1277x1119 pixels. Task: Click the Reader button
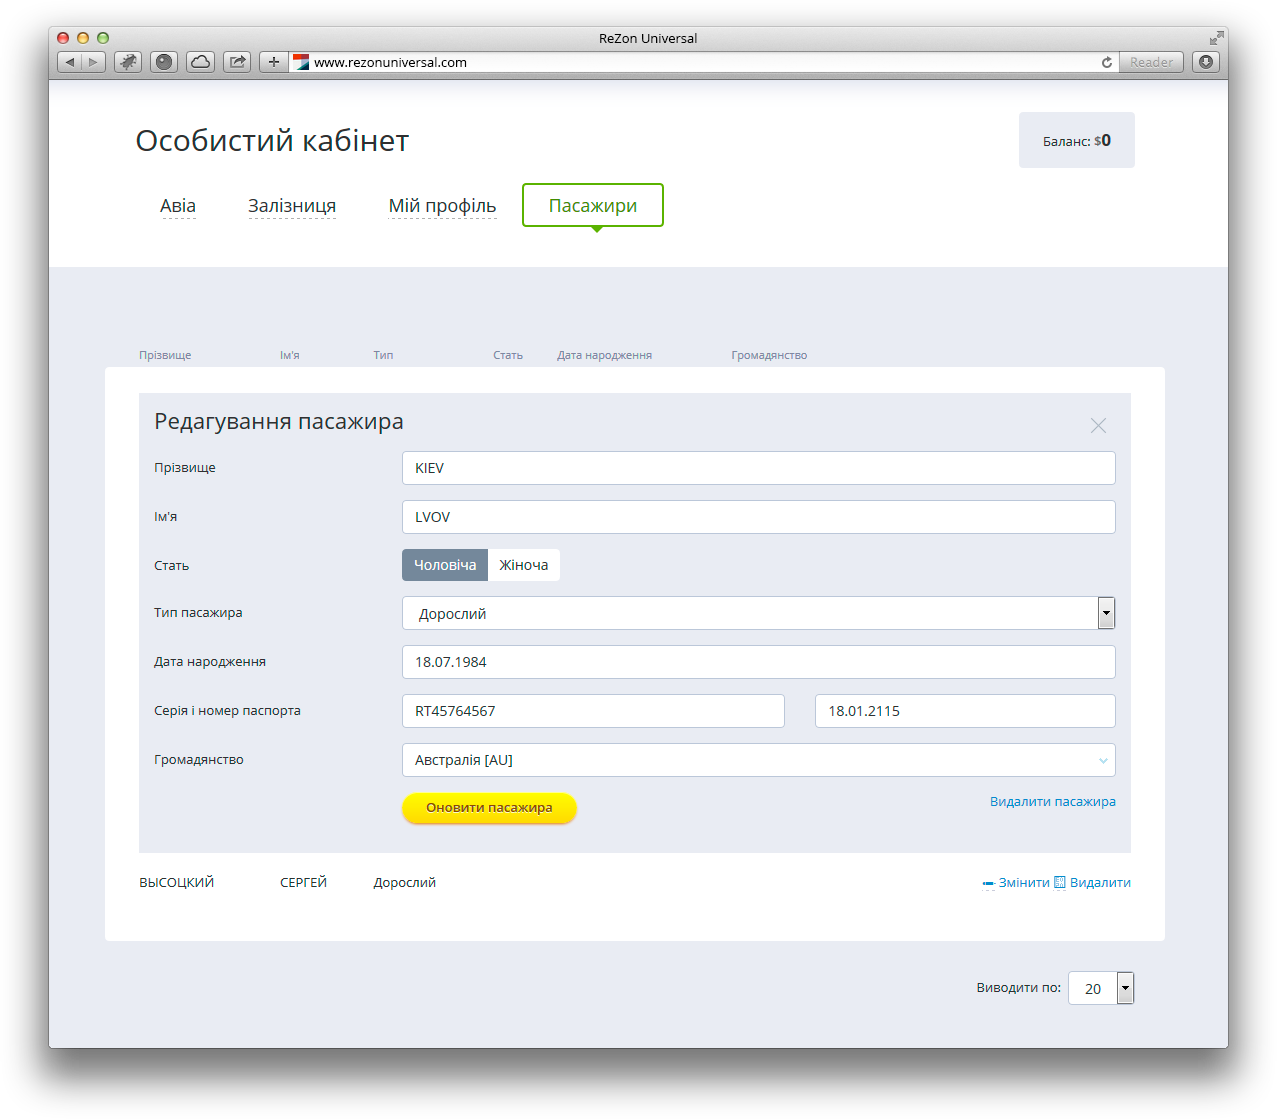tap(1151, 62)
